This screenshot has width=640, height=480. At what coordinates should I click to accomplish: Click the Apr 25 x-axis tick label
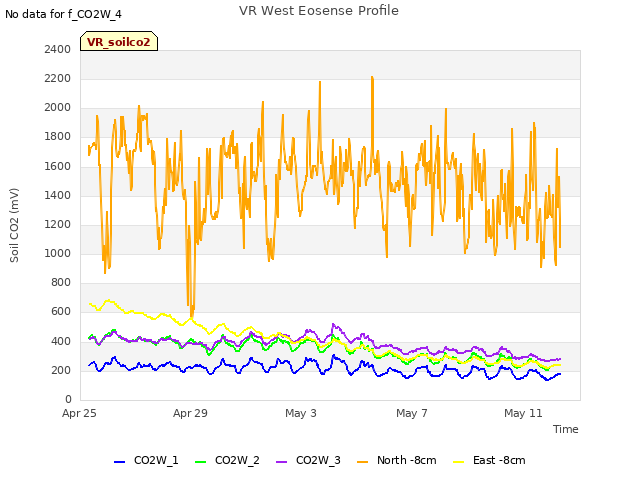pyautogui.click(x=79, y=413)
